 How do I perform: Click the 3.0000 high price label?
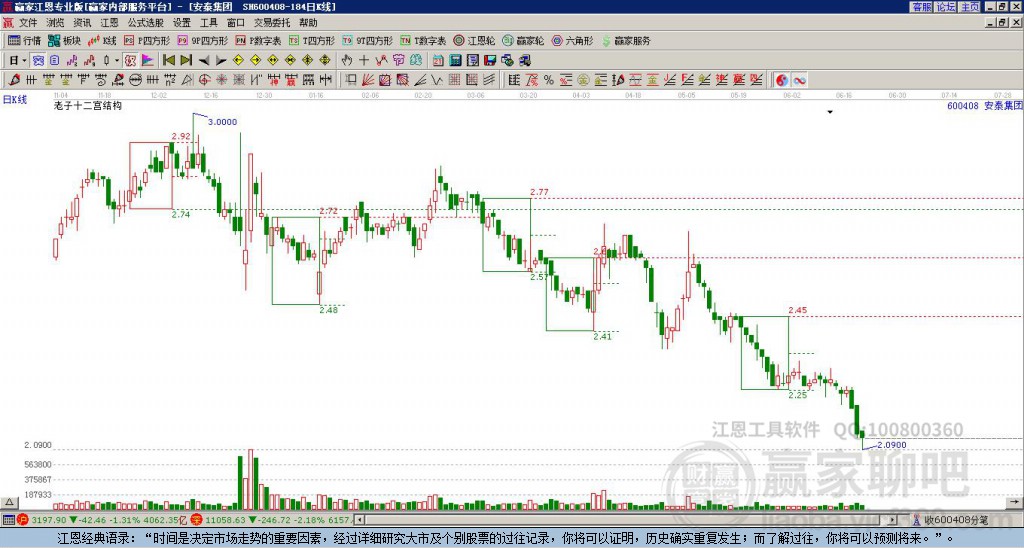222,121
